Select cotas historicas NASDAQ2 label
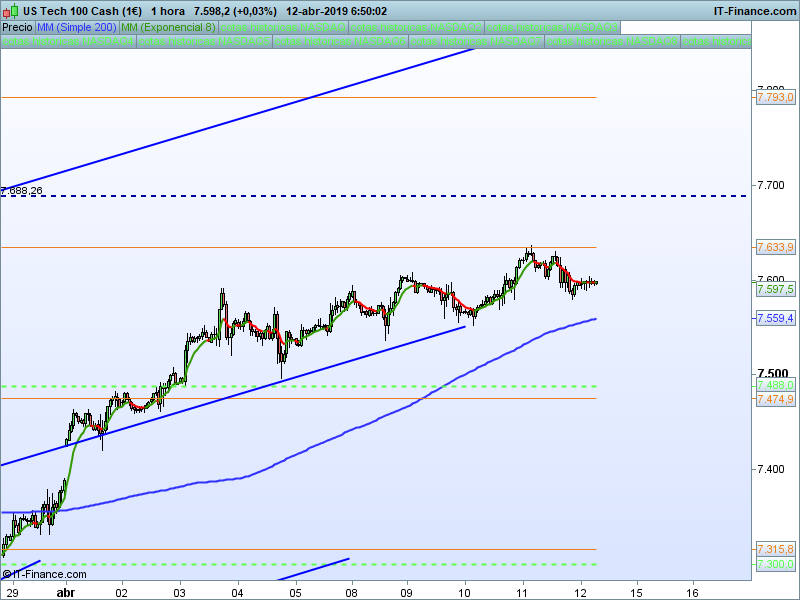This screenshot has width=800, height=600. coord(416,27)
